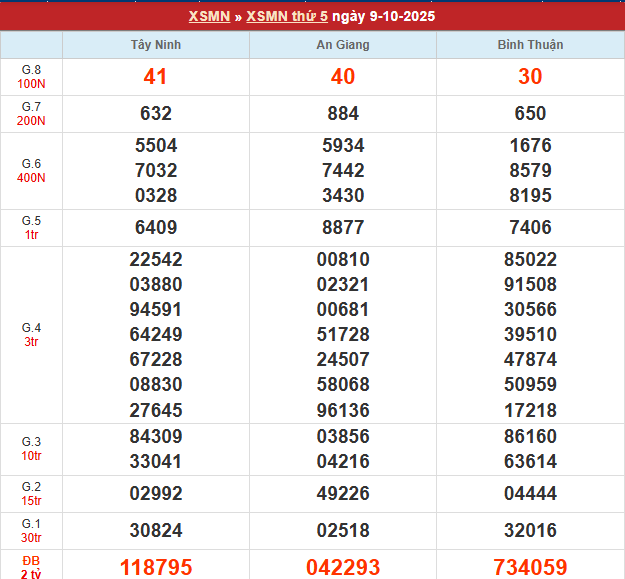This screenshot has height=579, width=625.
Task: Click An Giang G.8 number 40
Action: [343, 77]
